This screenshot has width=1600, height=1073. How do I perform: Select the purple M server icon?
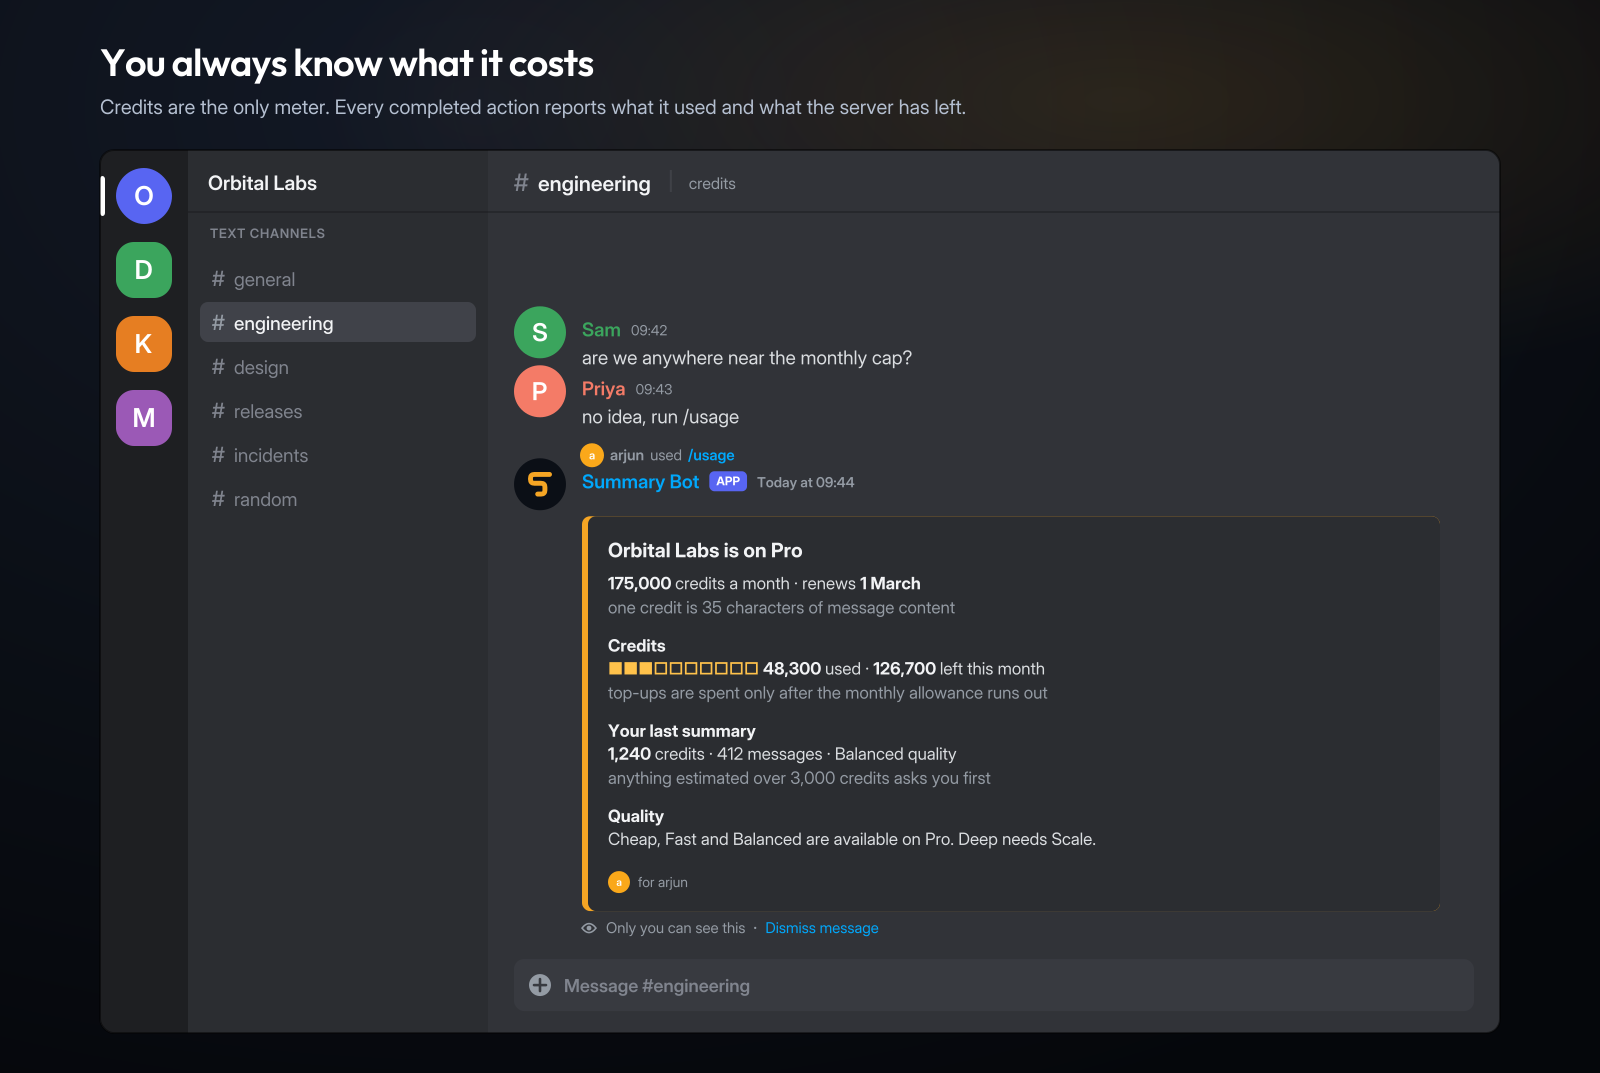tap(144, 418)
